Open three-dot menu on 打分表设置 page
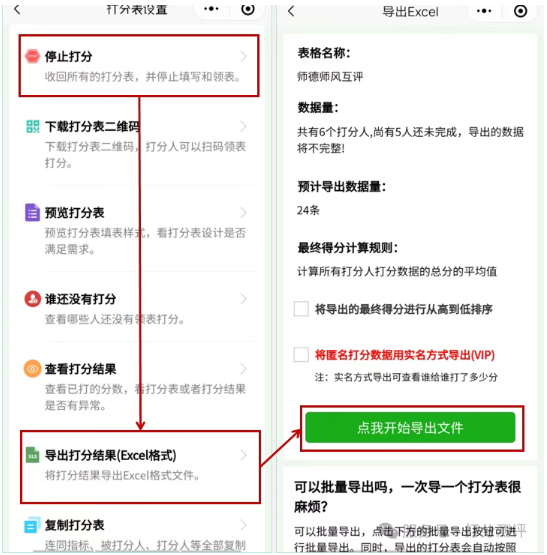This screenshot has height=555, width=547. [x=211, y=9]
